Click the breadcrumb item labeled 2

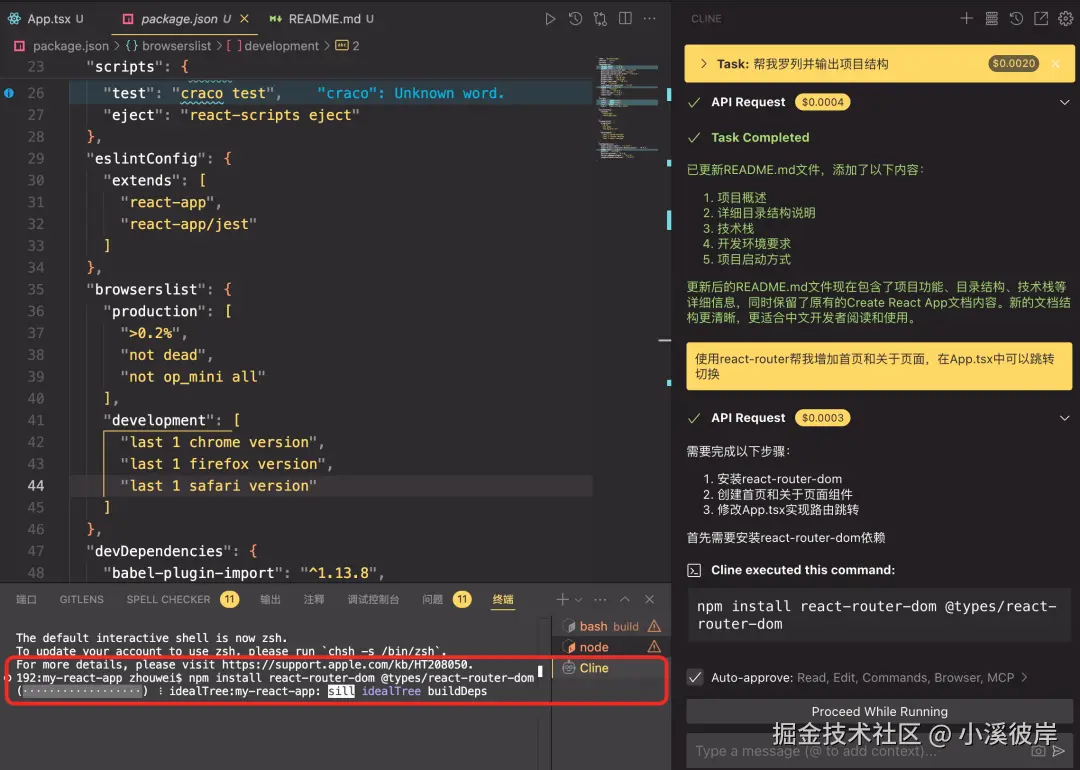(x=347, y=45)
